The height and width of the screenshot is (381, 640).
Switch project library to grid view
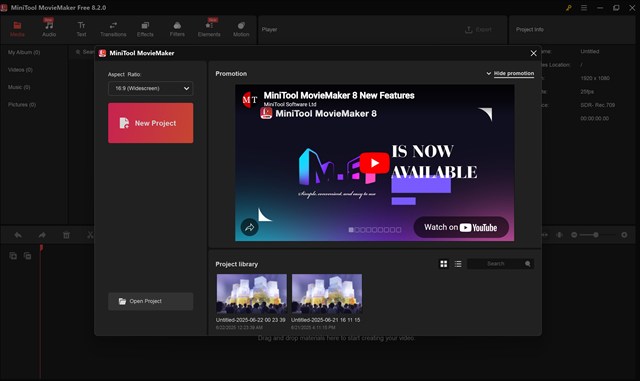pyautogui.click(x=444, y=264)
